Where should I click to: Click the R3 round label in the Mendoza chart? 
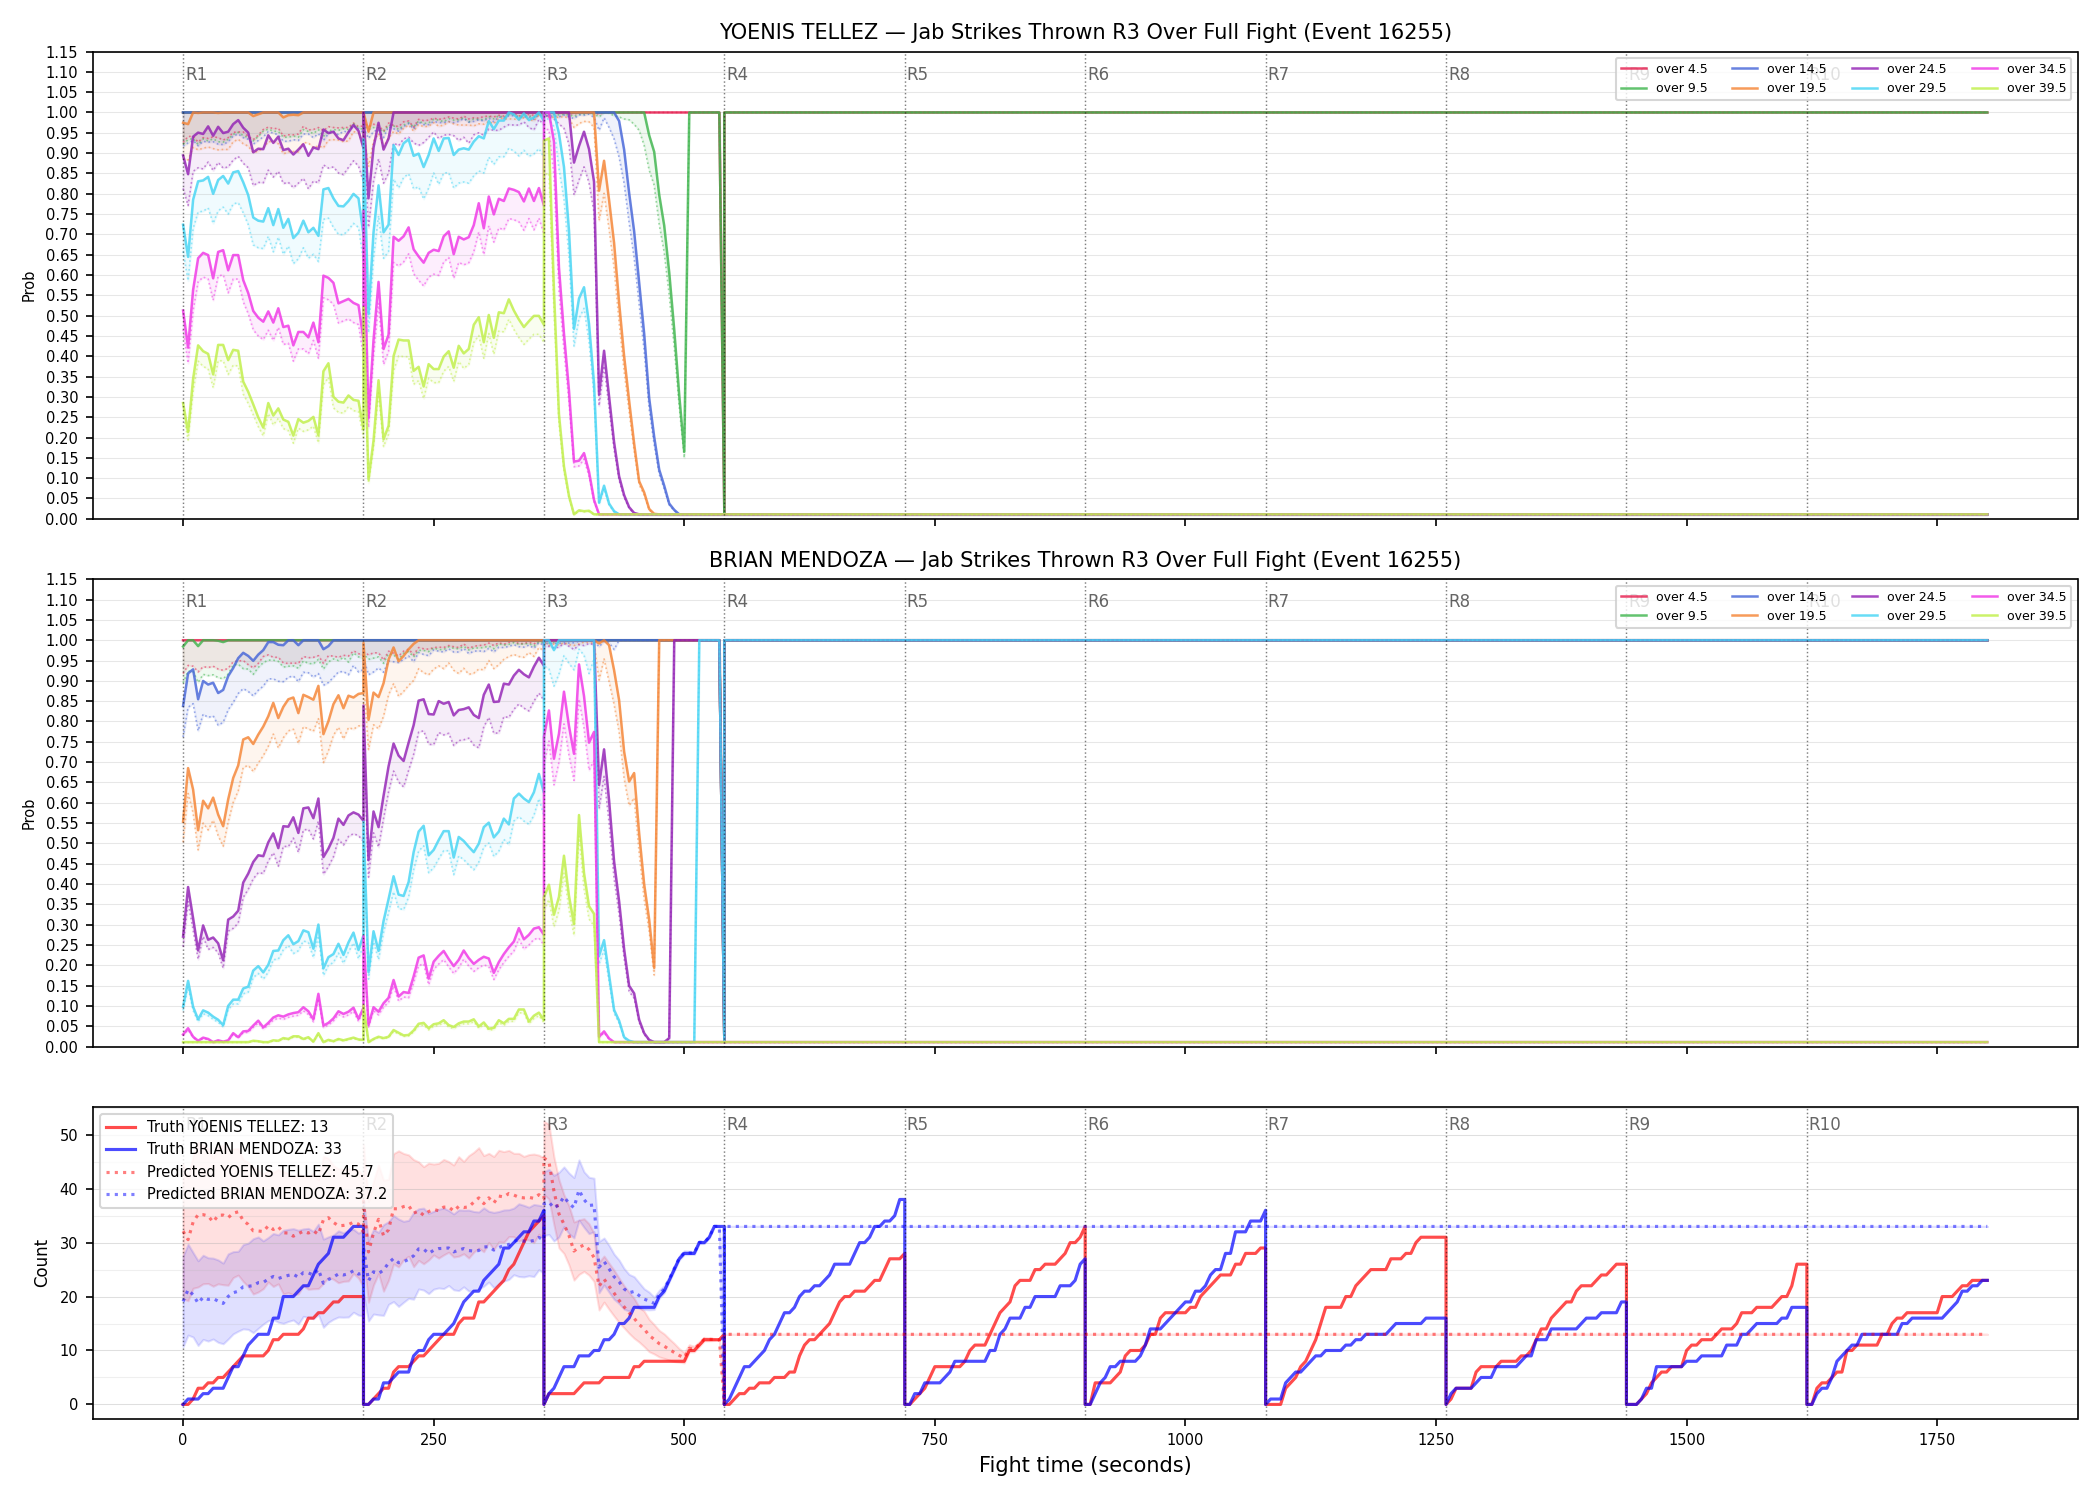point(557,601)
